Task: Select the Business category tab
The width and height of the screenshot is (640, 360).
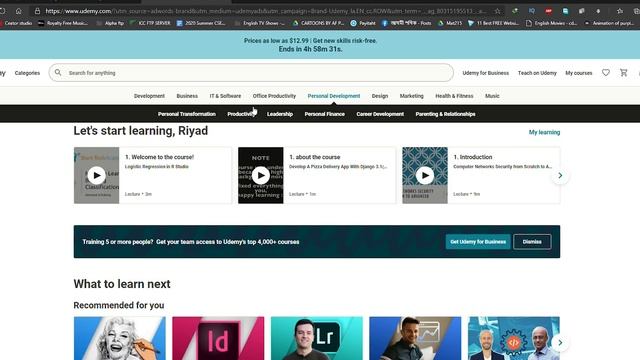Action: pos(187,96)
